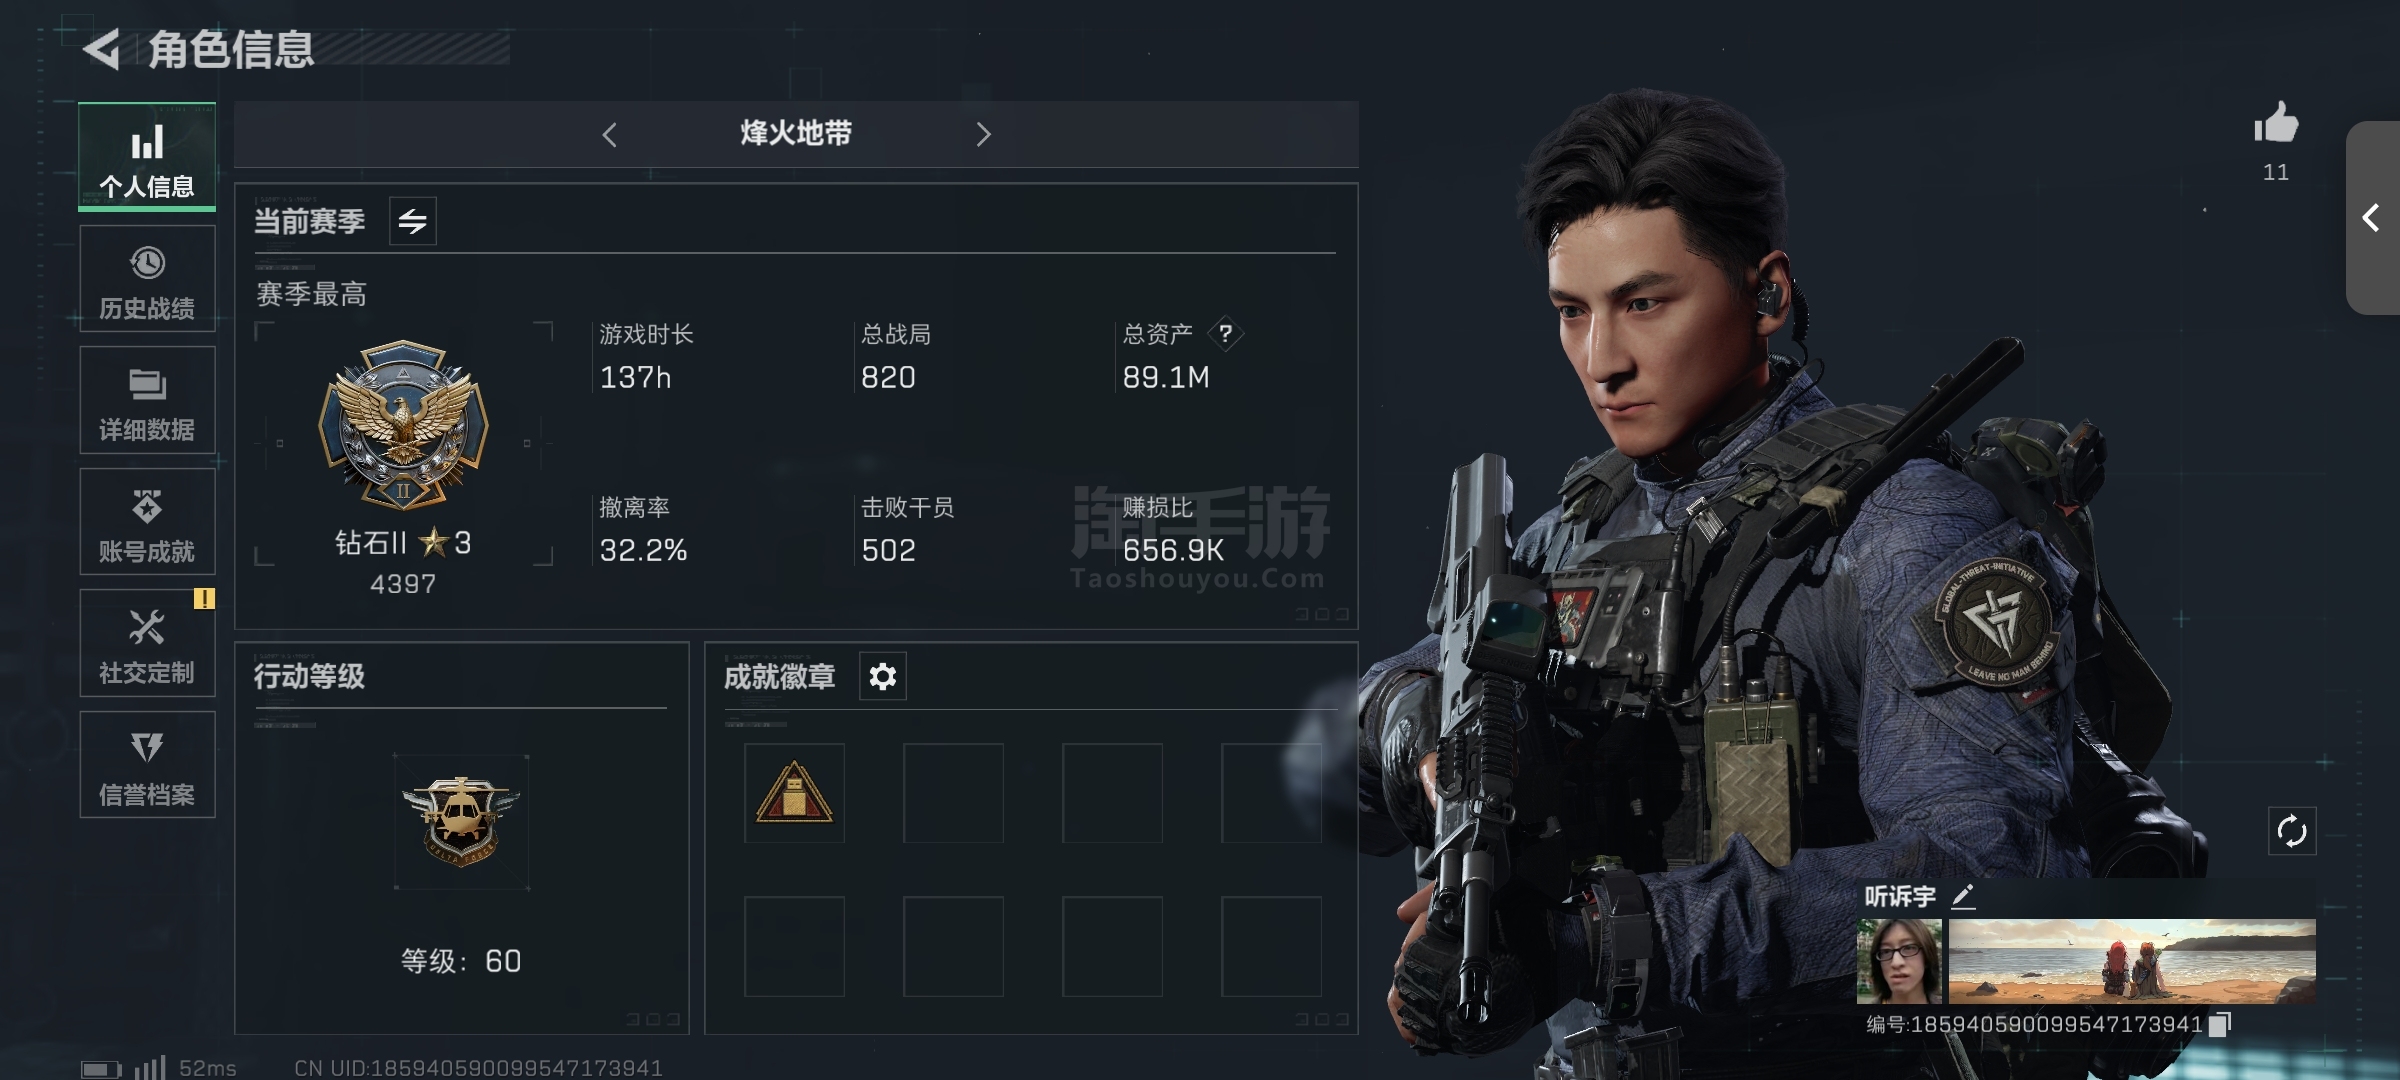Image resolution: width=2400 pixels, height=1080 pixels.
Task: Open the 社交定制 customization section
Action: point(147,643)
